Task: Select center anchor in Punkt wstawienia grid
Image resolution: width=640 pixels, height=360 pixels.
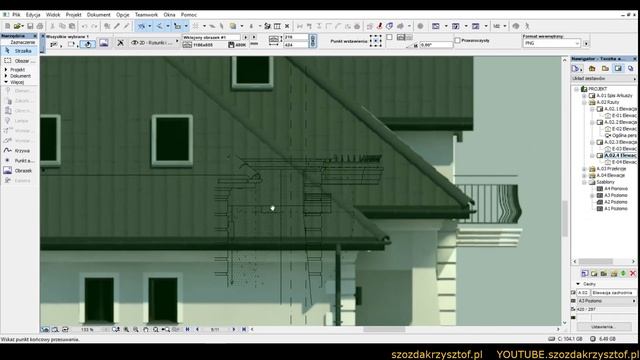Action: tap(376, 41)
